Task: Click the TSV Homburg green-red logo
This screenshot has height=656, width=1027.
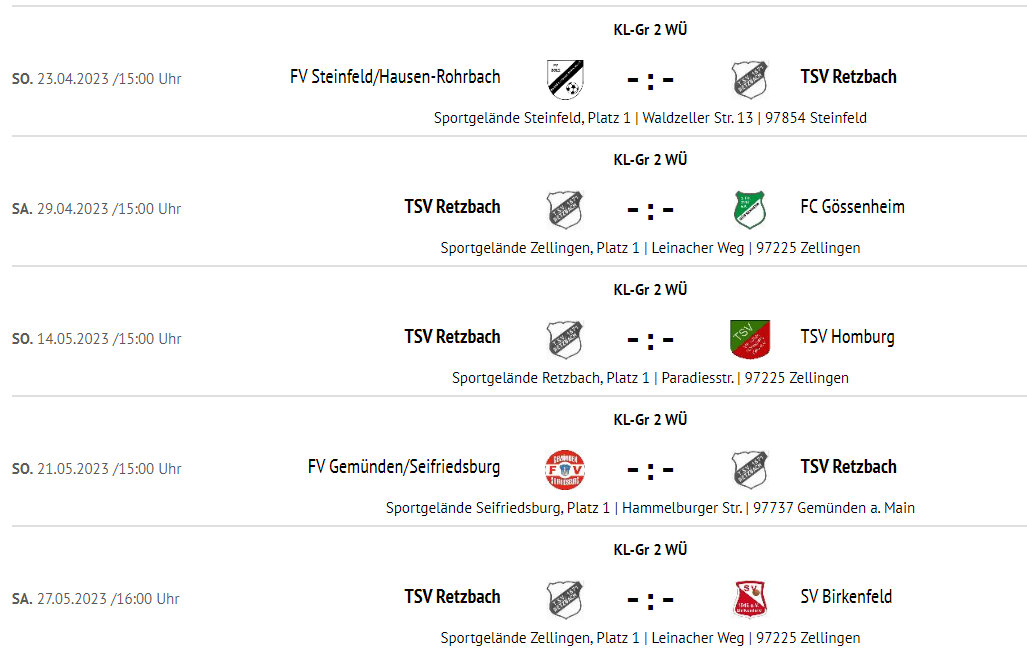Action: (750, 339)
